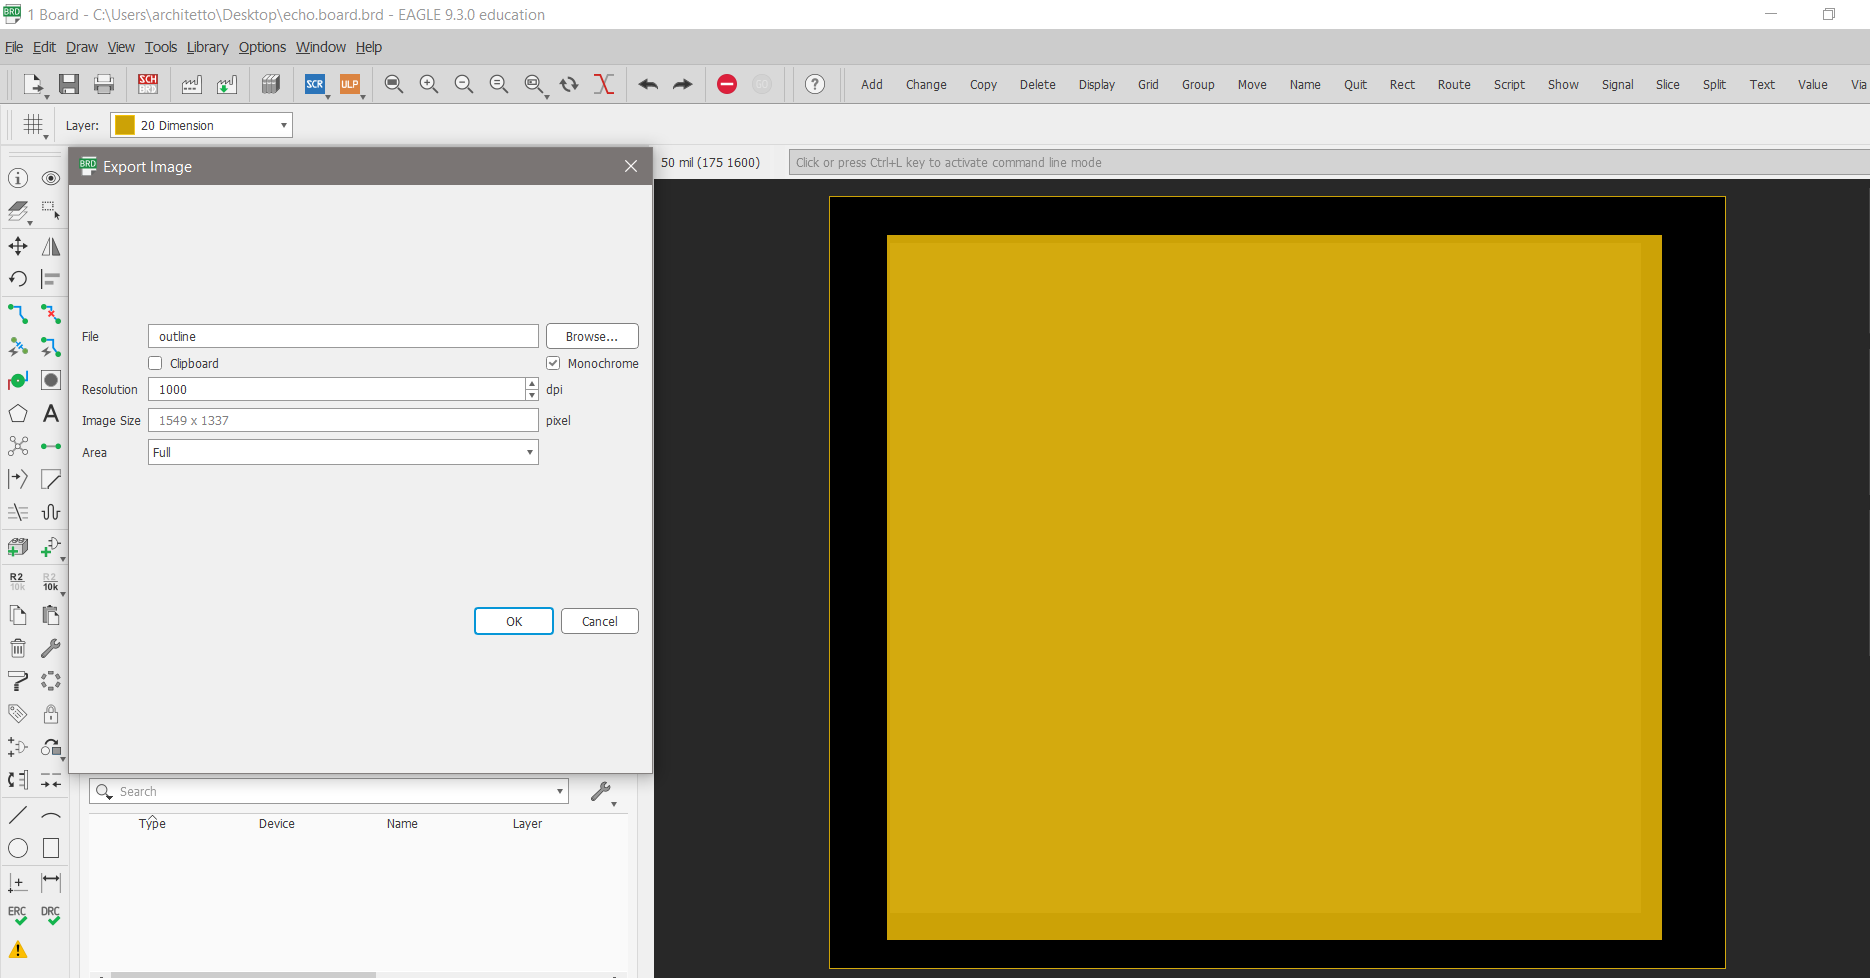Click the Ripup-free Delete text command button
The height and width of the screenshot is (978, 1870).
tap(1038, 84)
